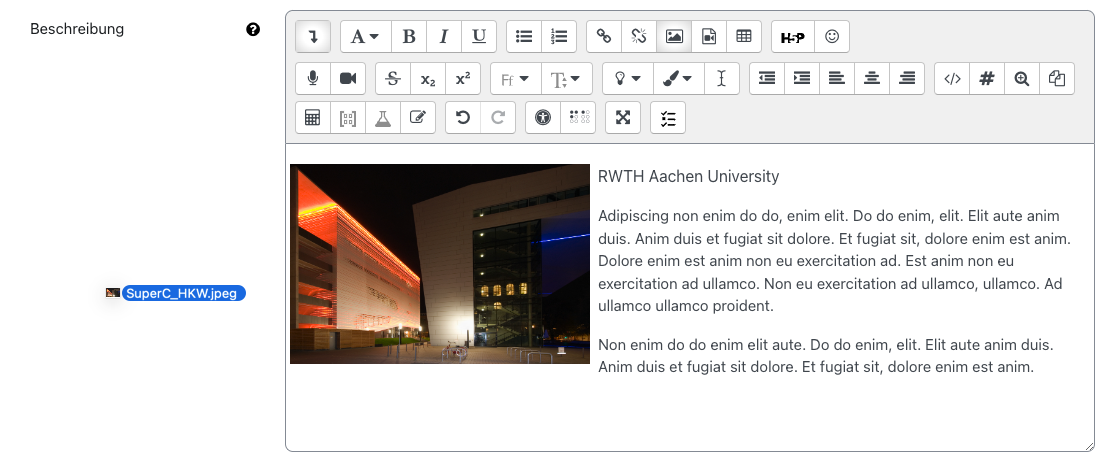Click the SuperC_HKW.jpeg file label
Viewport: 1108px width, 462px height.
tap(184, 293)
